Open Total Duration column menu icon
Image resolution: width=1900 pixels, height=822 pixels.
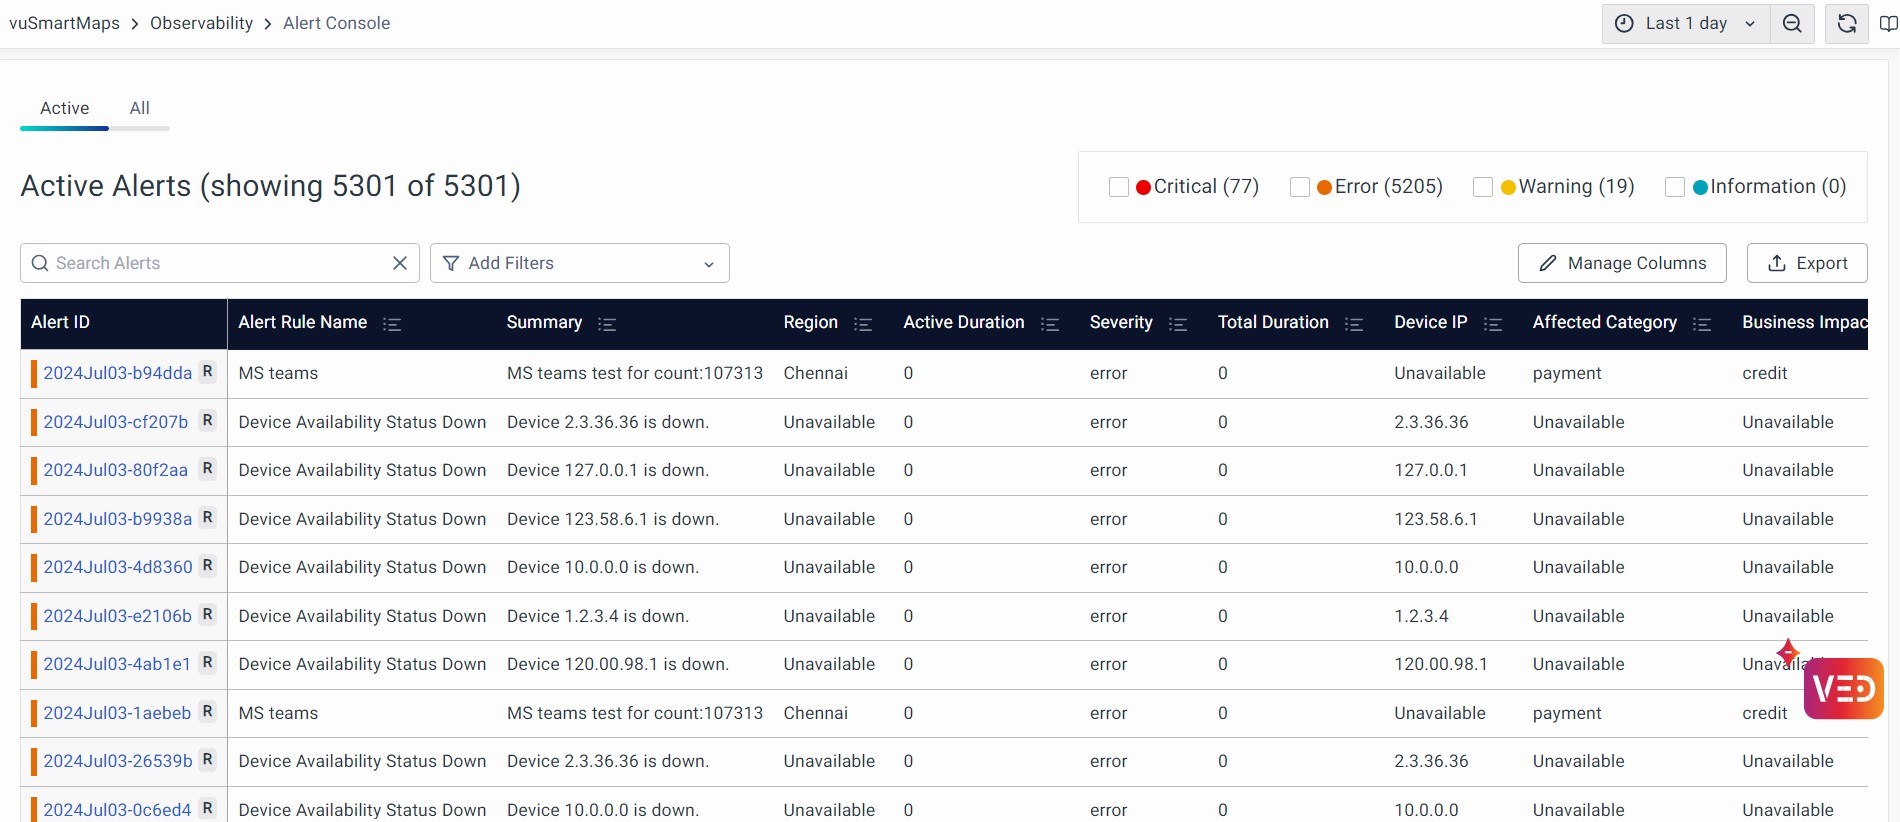(1354, 324)
